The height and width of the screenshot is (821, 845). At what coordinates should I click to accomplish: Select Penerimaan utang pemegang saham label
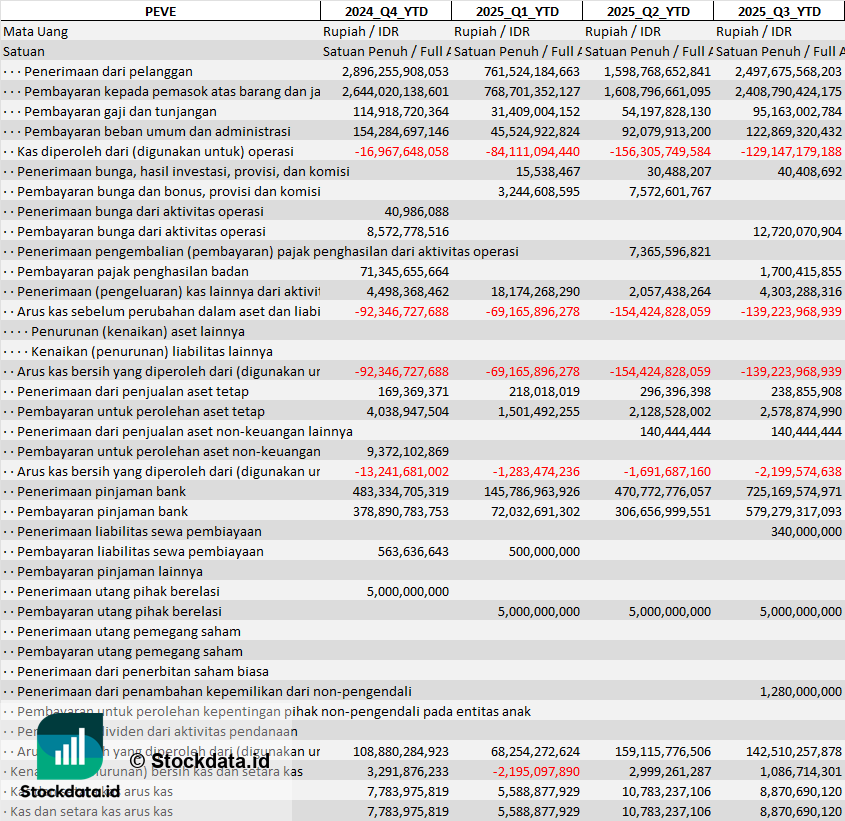[x=129, y=631]
